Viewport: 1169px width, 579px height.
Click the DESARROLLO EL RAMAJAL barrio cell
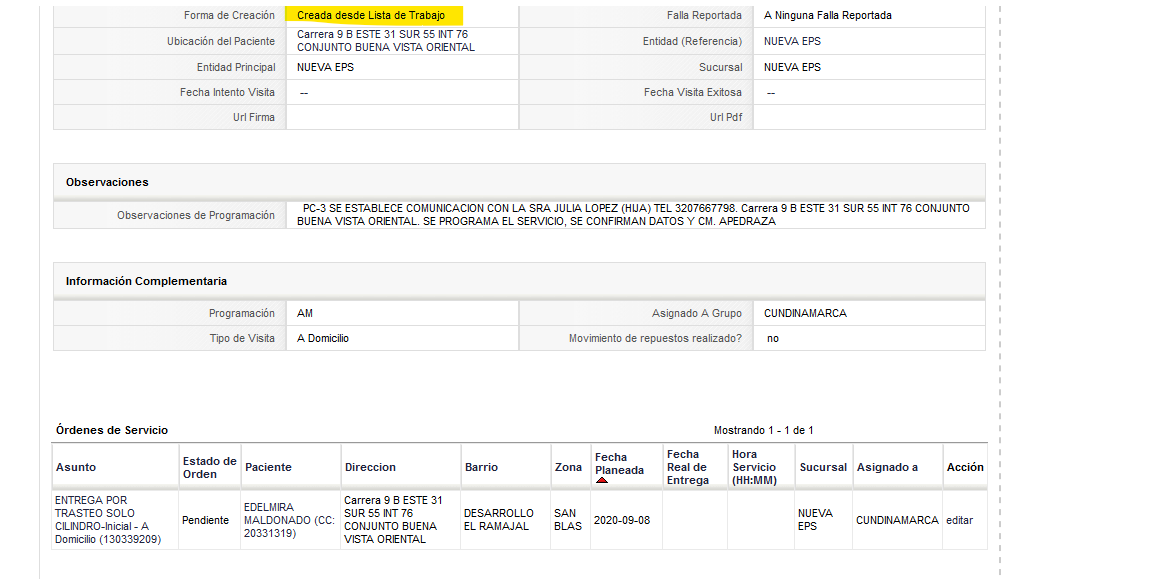point(499,519)
